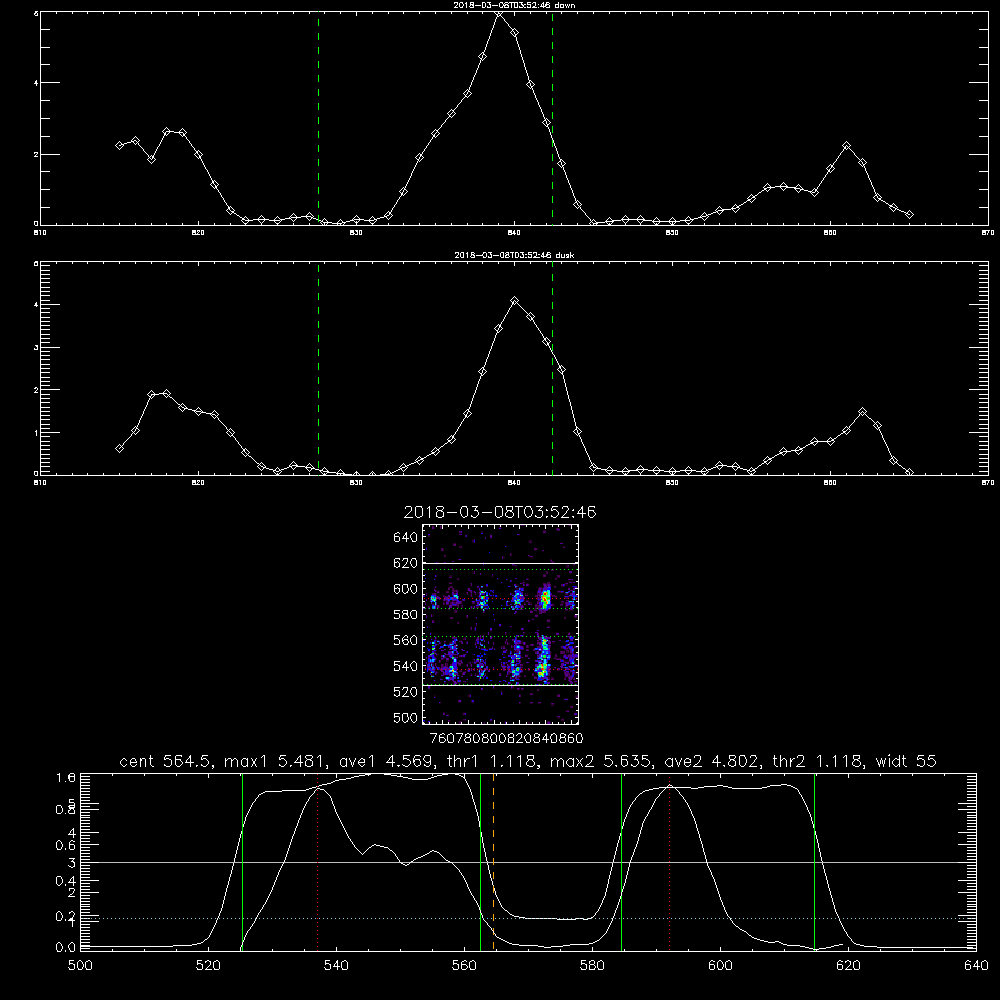1000x1000 pixels.
Task: Click the 520 label on bottom plot x-axis
Action: 208,966
